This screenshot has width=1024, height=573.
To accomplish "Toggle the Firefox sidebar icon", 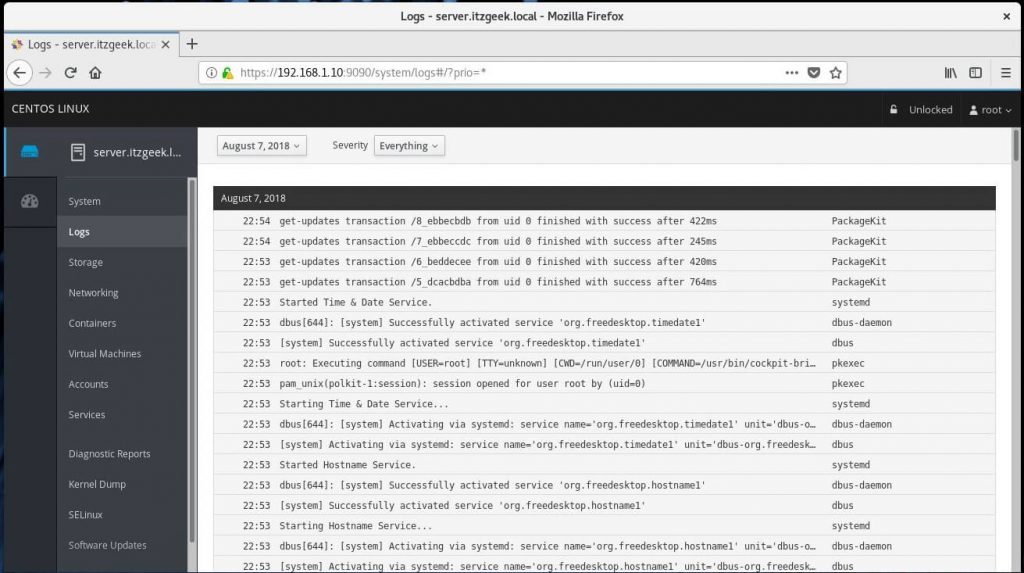I will pyautogui.click(x=975, y=73).
